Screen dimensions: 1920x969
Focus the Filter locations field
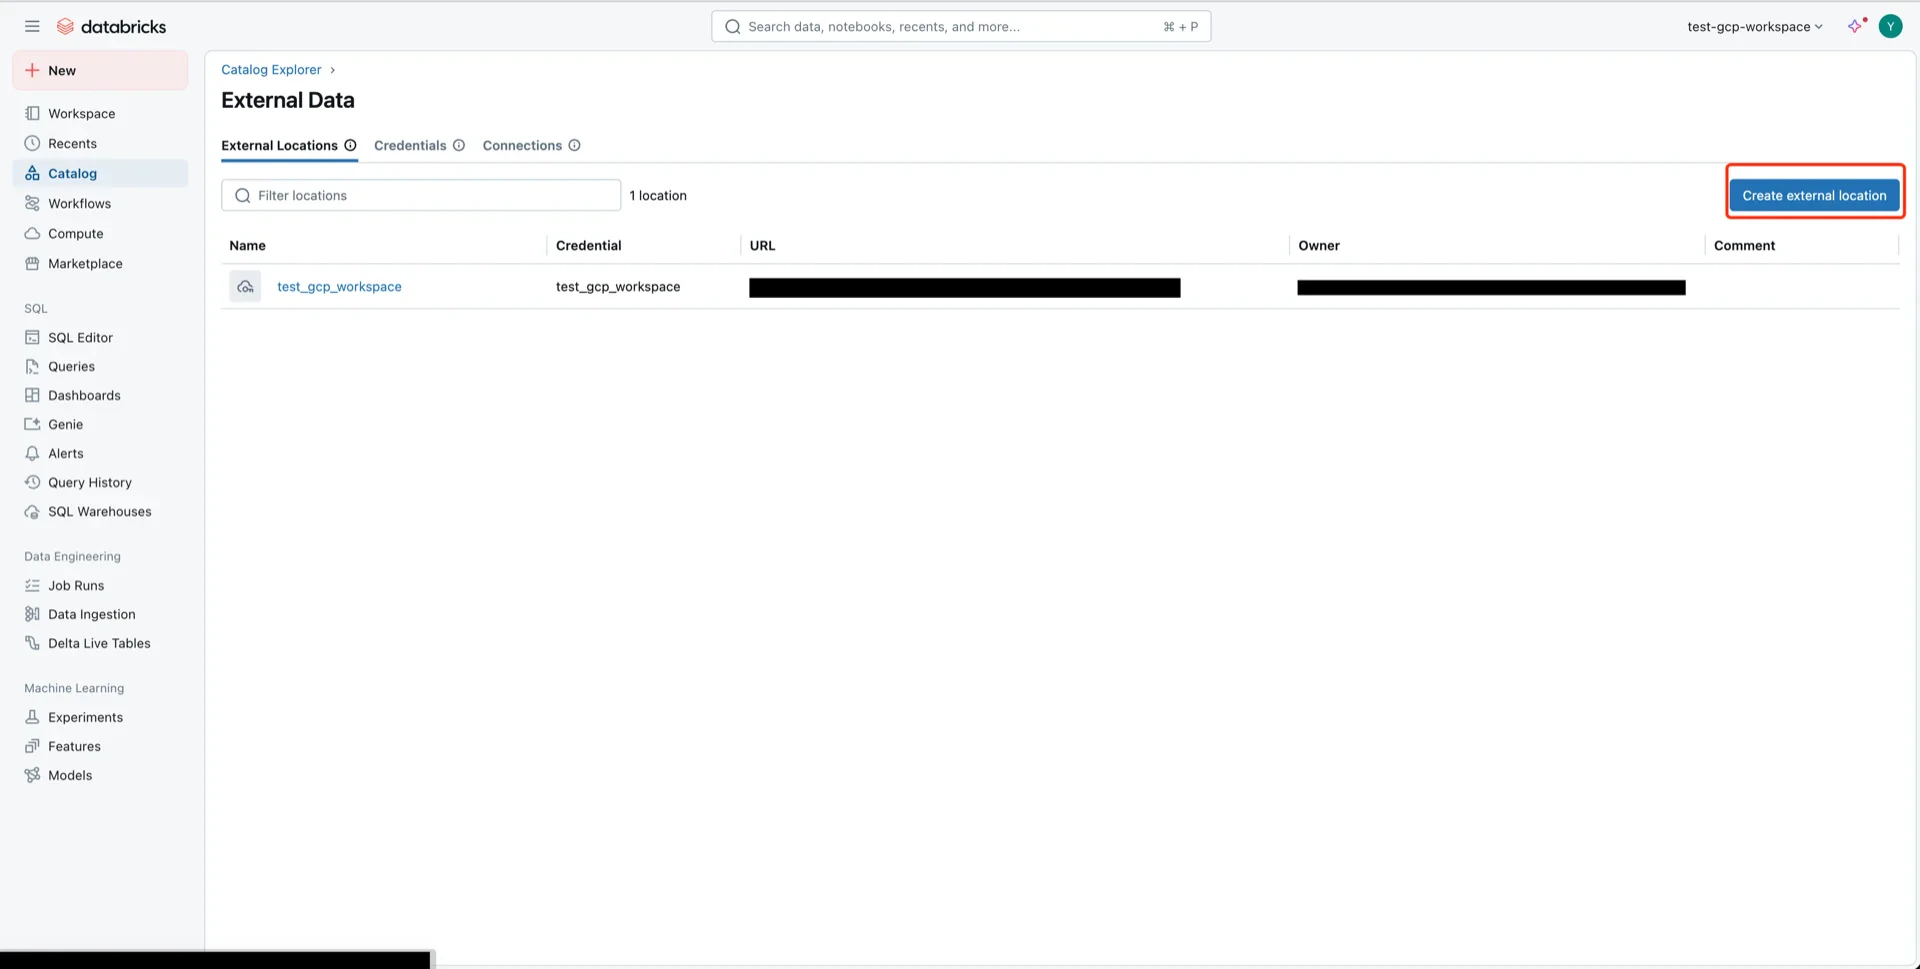point(421,196)
